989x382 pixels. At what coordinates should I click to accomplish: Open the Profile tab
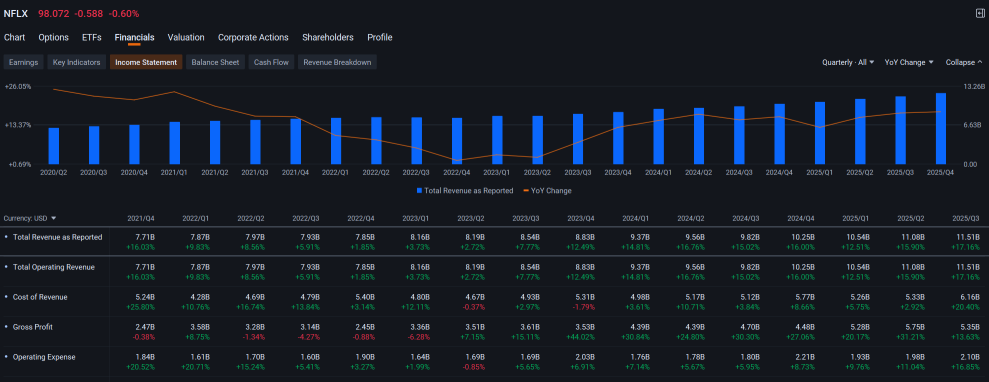pyautogui.click(x=380, y=37)
